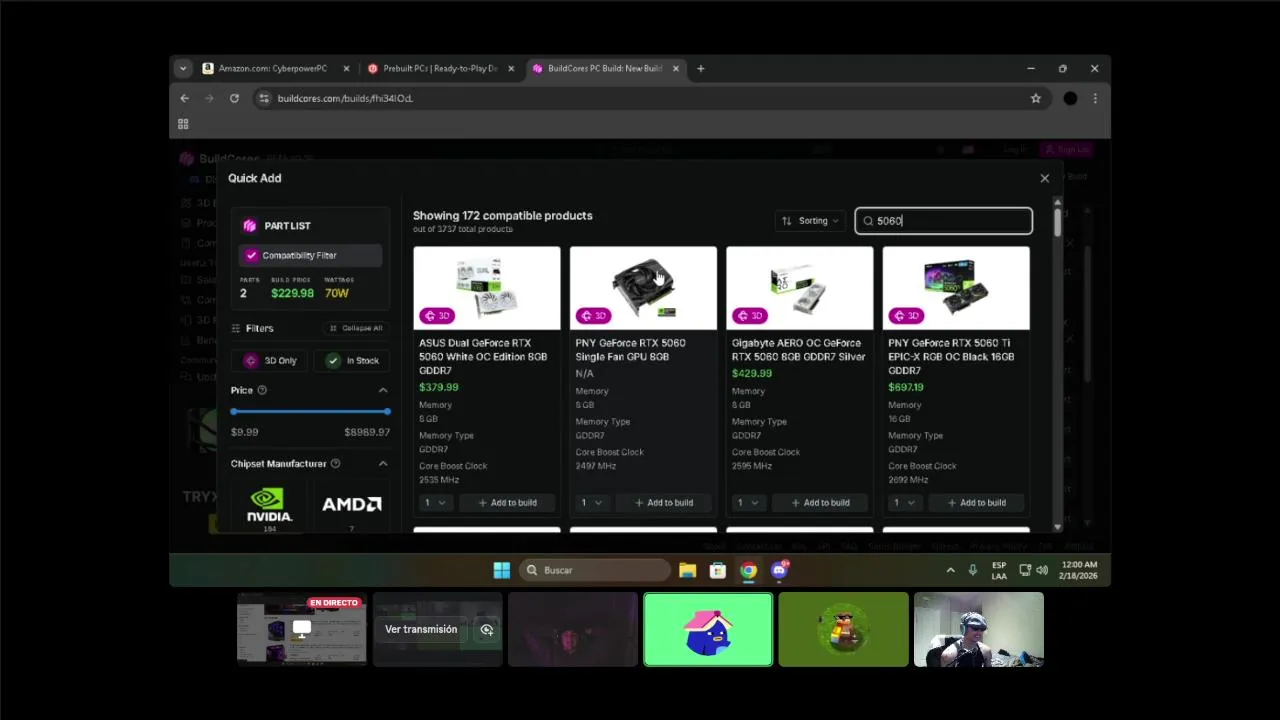Select AMD chipset manufacturer

351,505
